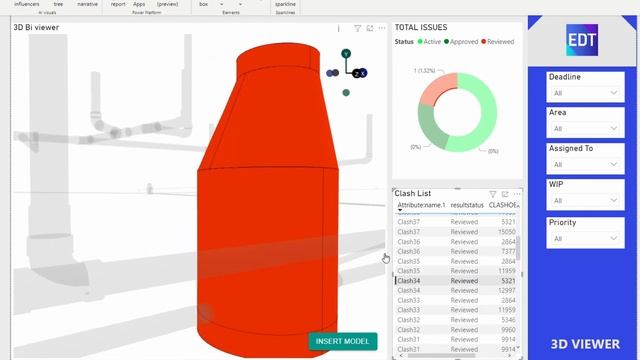Click the Active legend item

click(x=429, y=42)
